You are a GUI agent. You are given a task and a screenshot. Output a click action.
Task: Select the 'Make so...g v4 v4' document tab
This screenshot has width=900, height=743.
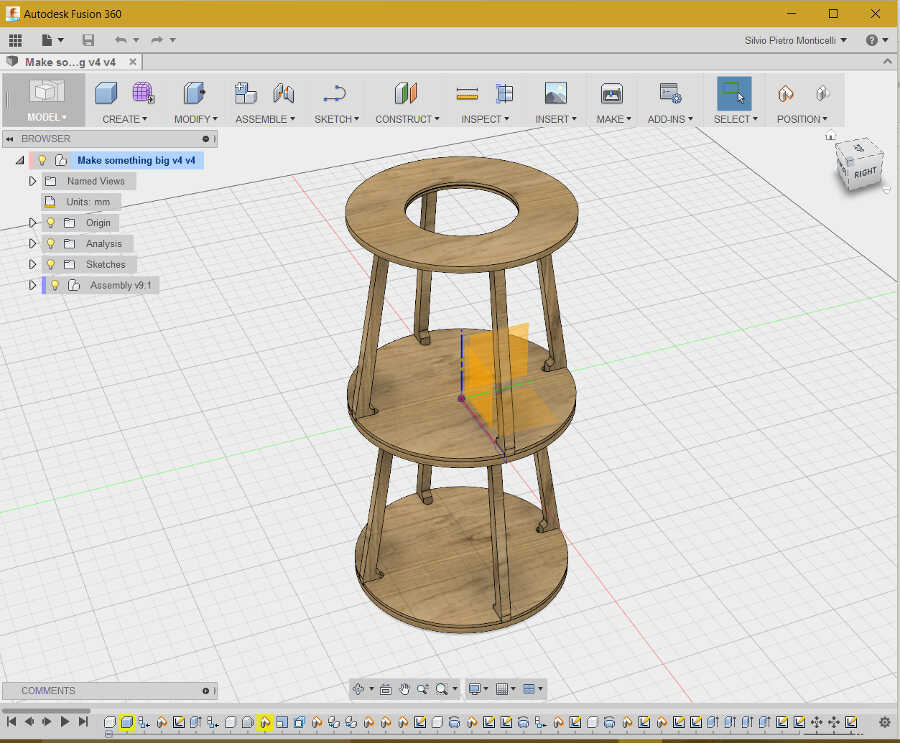[x=70, y=62]
